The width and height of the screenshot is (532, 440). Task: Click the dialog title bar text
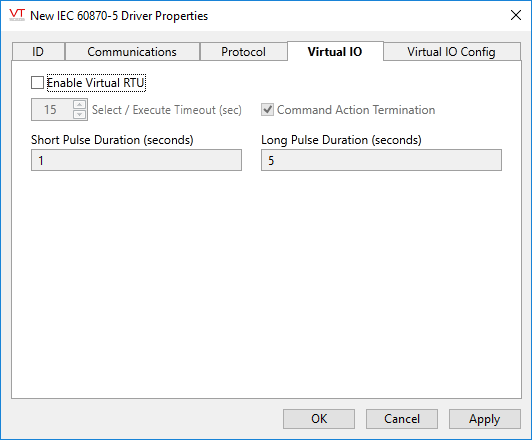(x=119, y=16)
